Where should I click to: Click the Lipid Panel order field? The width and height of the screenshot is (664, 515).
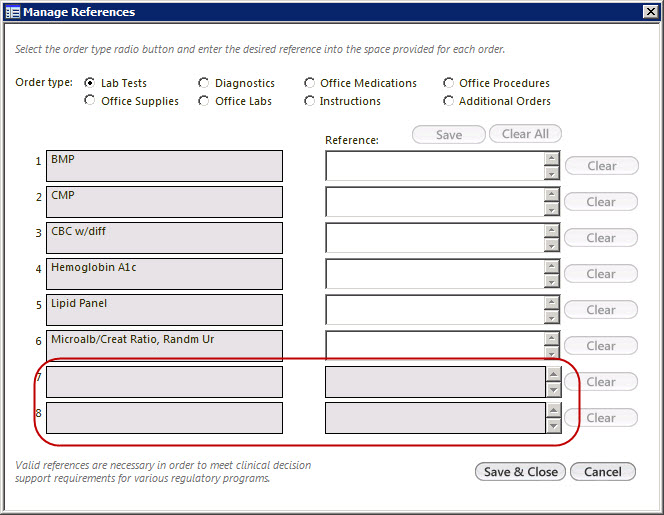164,310
